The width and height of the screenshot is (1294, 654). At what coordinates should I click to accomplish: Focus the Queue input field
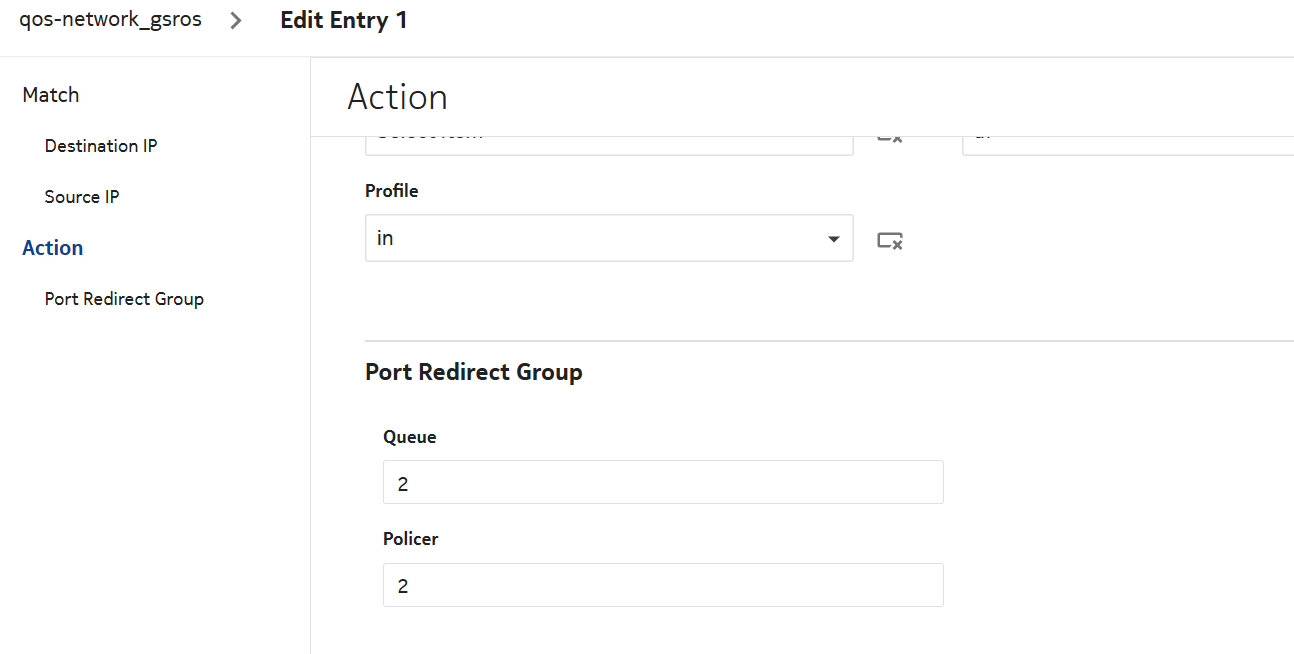[662, 483]
